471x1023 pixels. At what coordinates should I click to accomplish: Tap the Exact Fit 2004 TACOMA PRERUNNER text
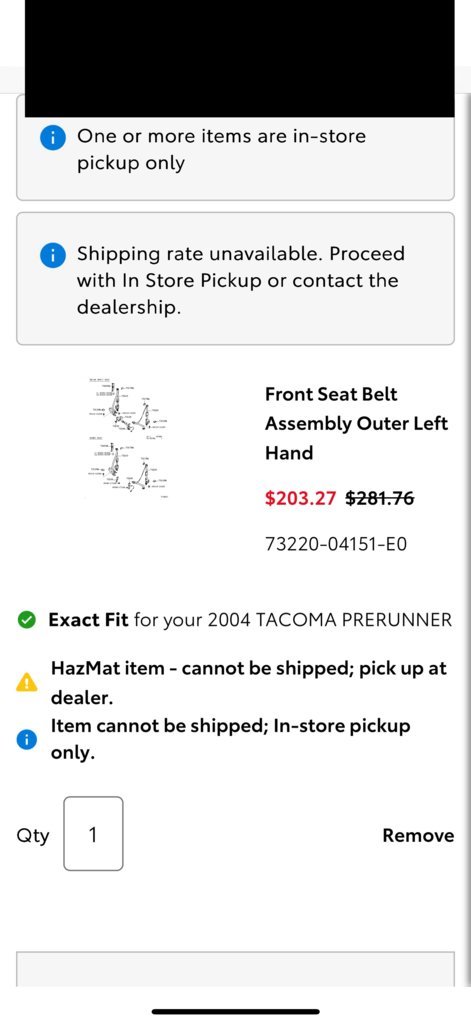250,620
